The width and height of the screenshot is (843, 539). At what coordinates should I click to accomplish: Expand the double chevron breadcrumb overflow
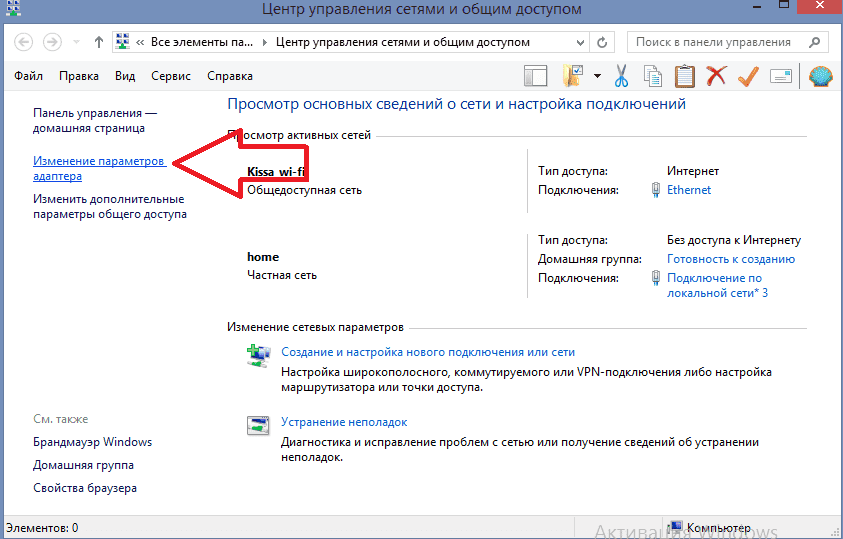pos(140,42)
